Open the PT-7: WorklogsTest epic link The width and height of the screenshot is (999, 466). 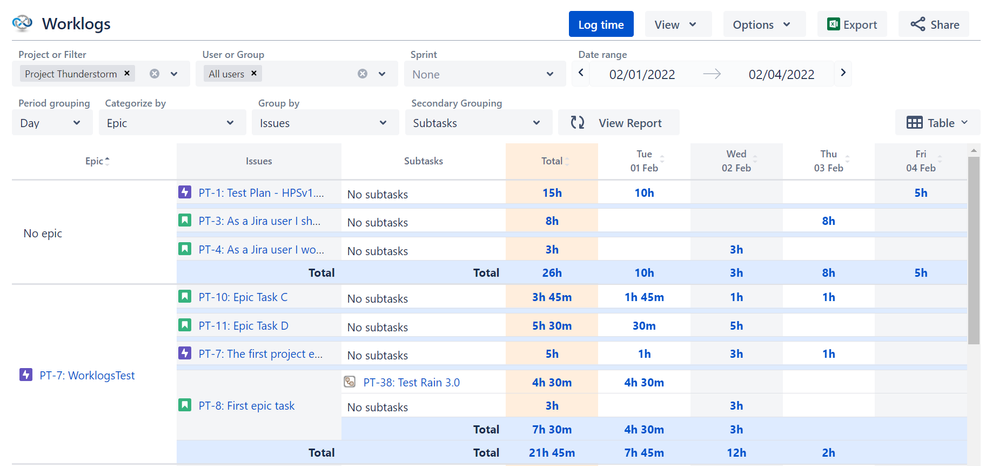[86, 376]
